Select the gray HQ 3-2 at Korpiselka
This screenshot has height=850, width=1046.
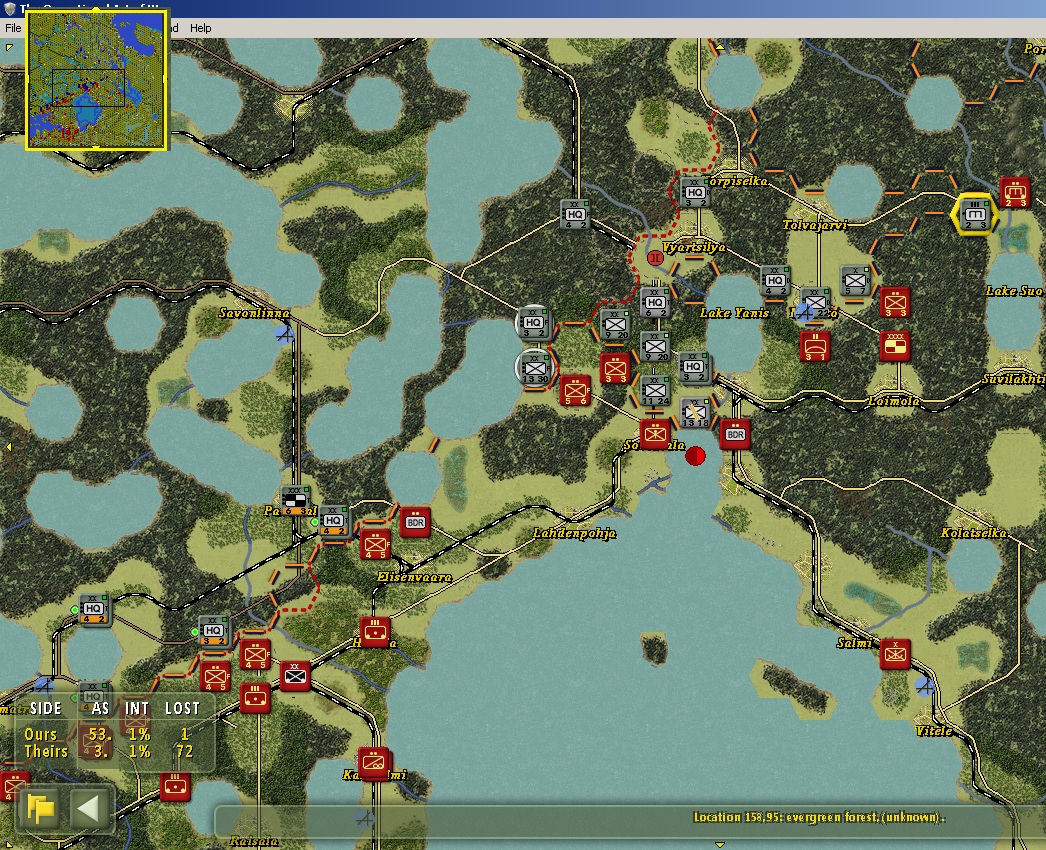694,193
